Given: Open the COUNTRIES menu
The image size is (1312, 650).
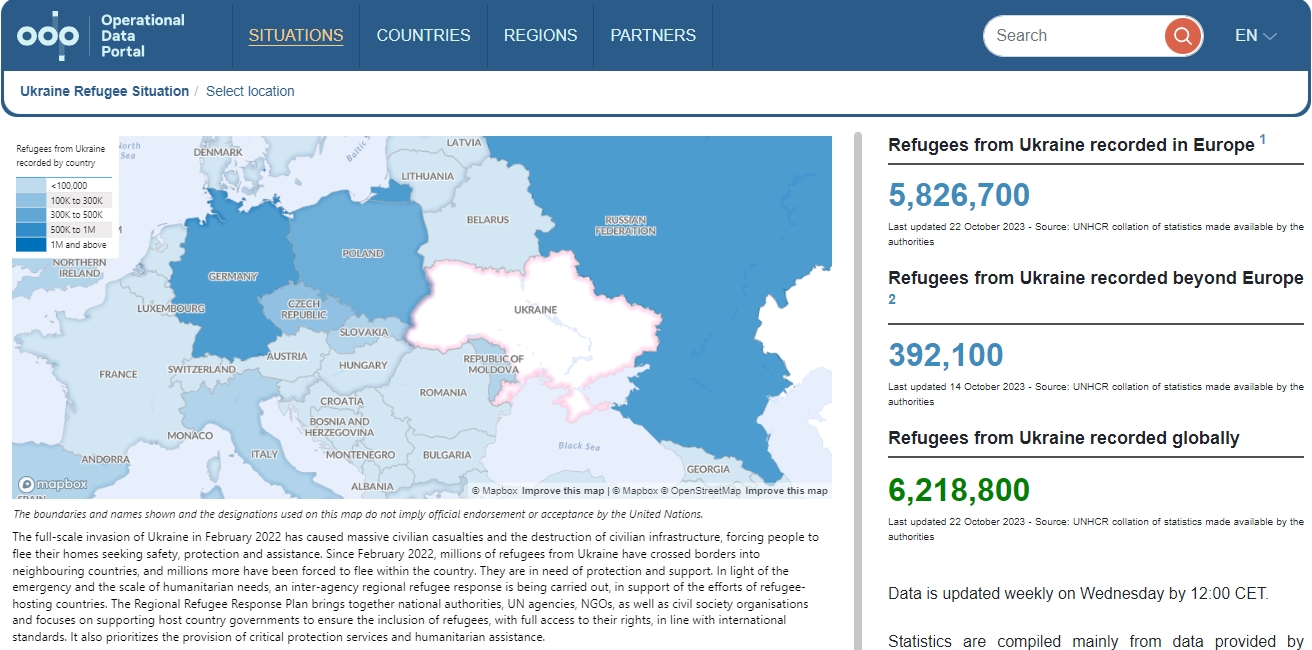Looking at the screenshot, I should pos(423,36).
